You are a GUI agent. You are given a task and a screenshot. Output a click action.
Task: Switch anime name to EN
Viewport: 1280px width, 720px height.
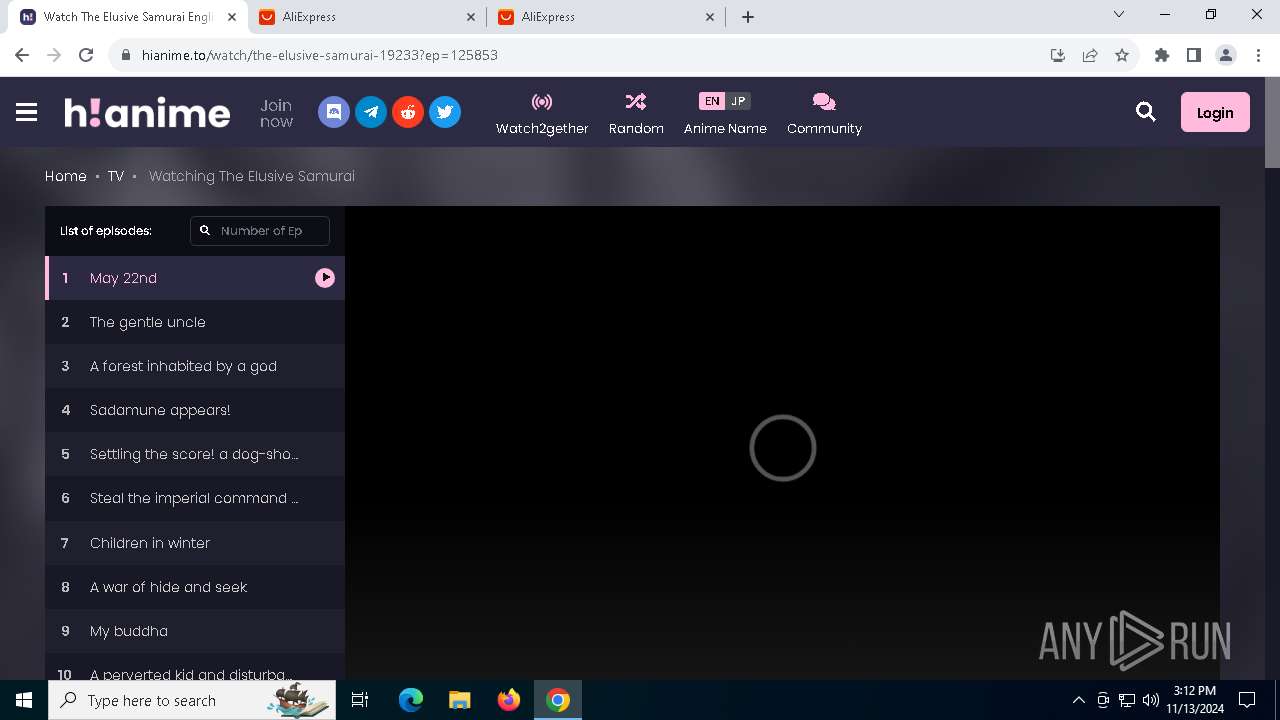click(711, 101)
